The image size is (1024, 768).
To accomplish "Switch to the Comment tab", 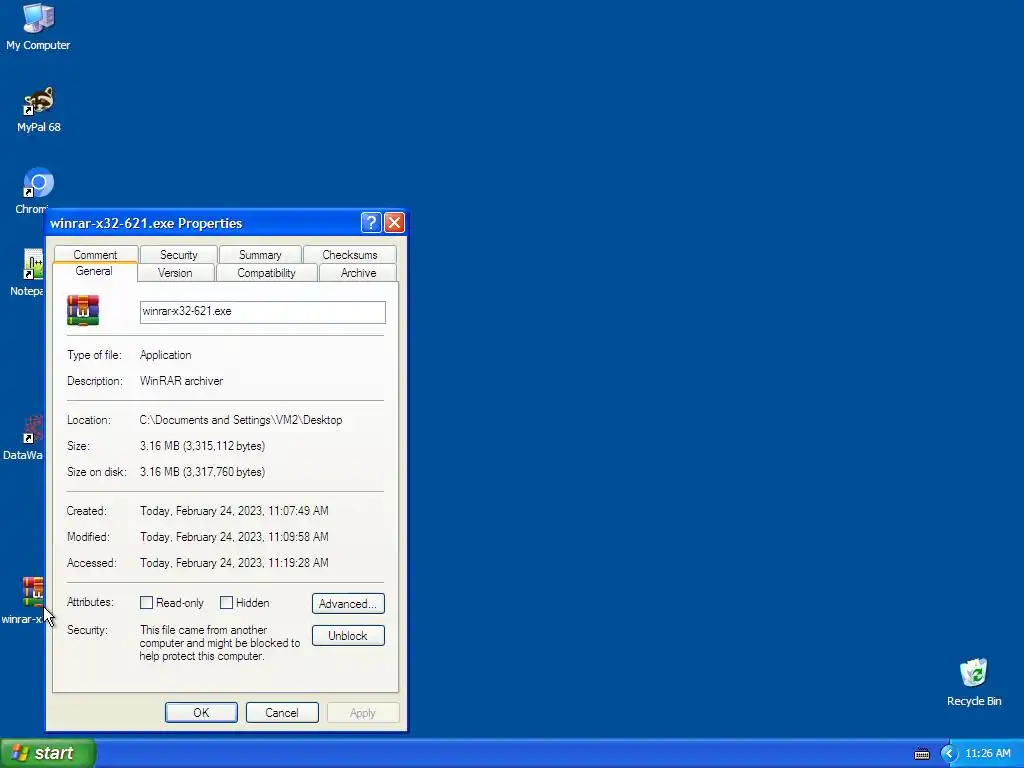I will coord(95,255).
